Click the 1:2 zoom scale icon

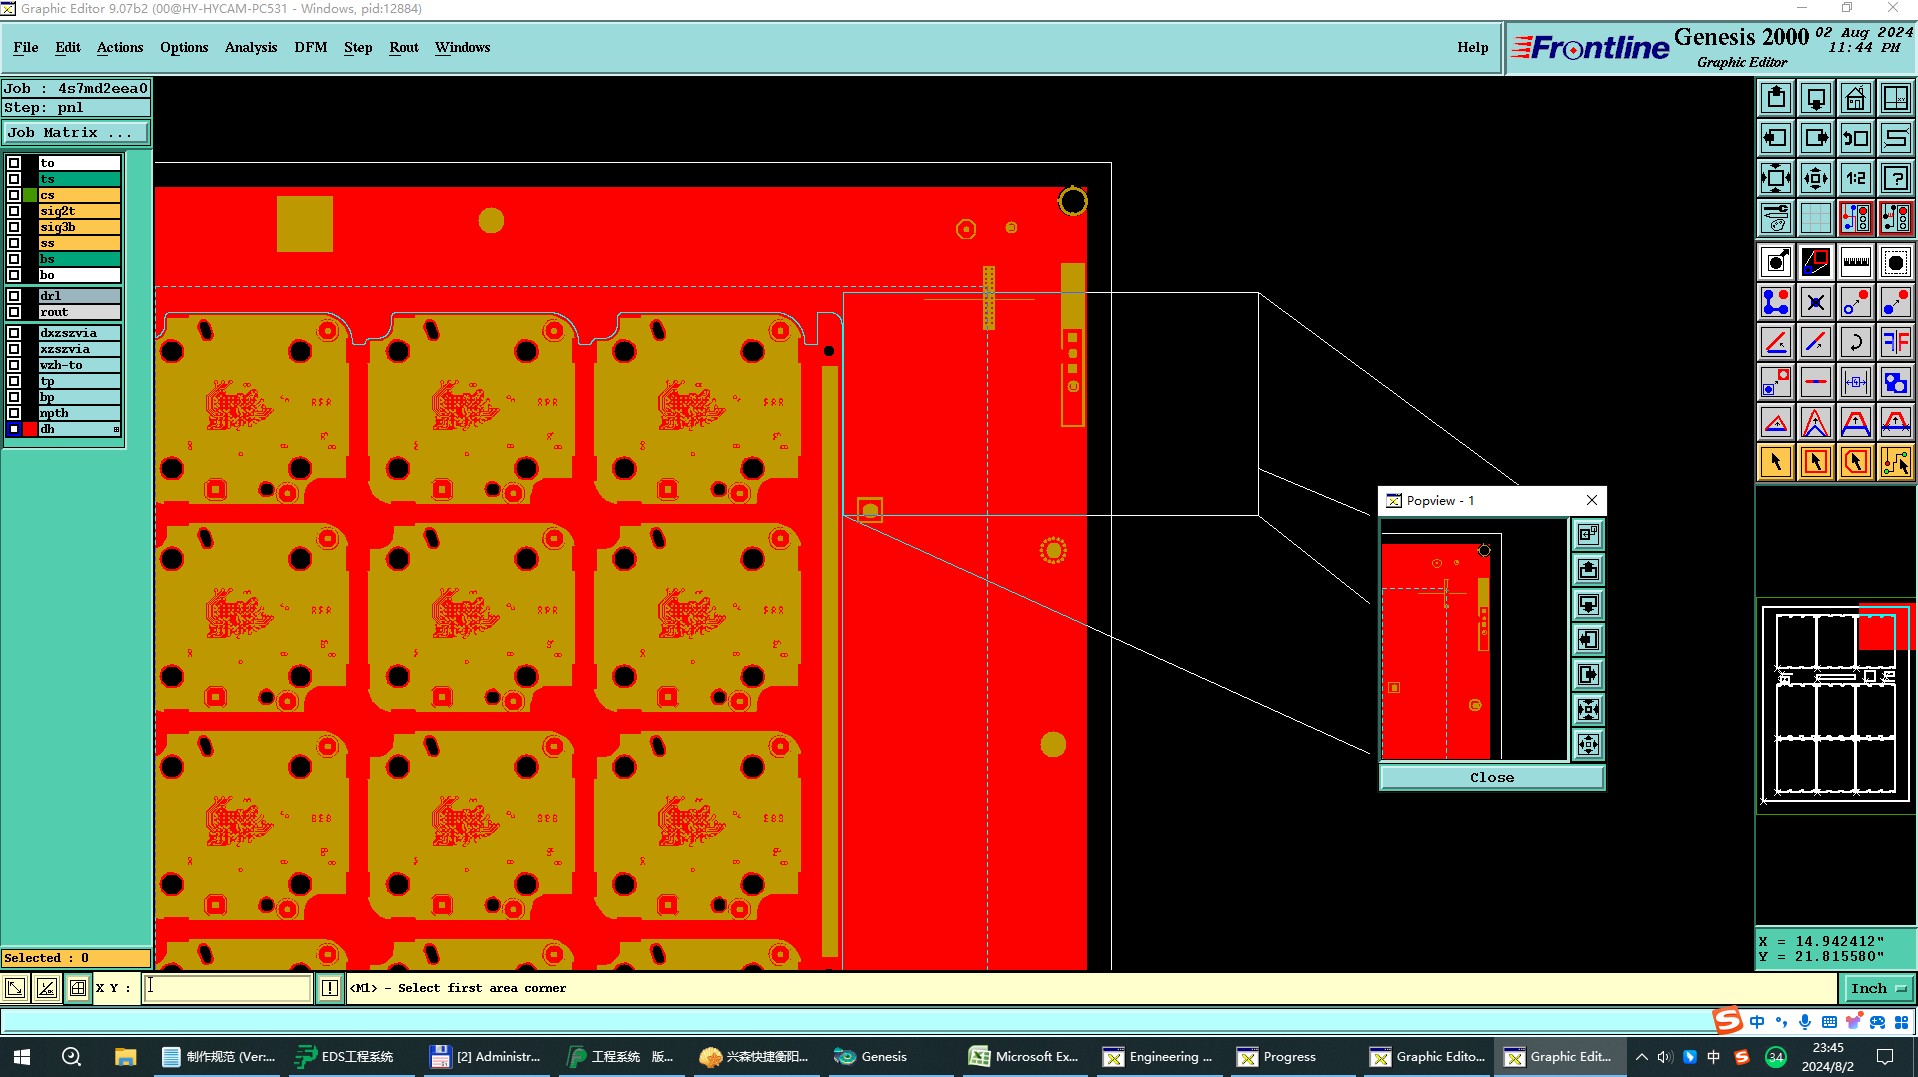[x=1856, y=178]
